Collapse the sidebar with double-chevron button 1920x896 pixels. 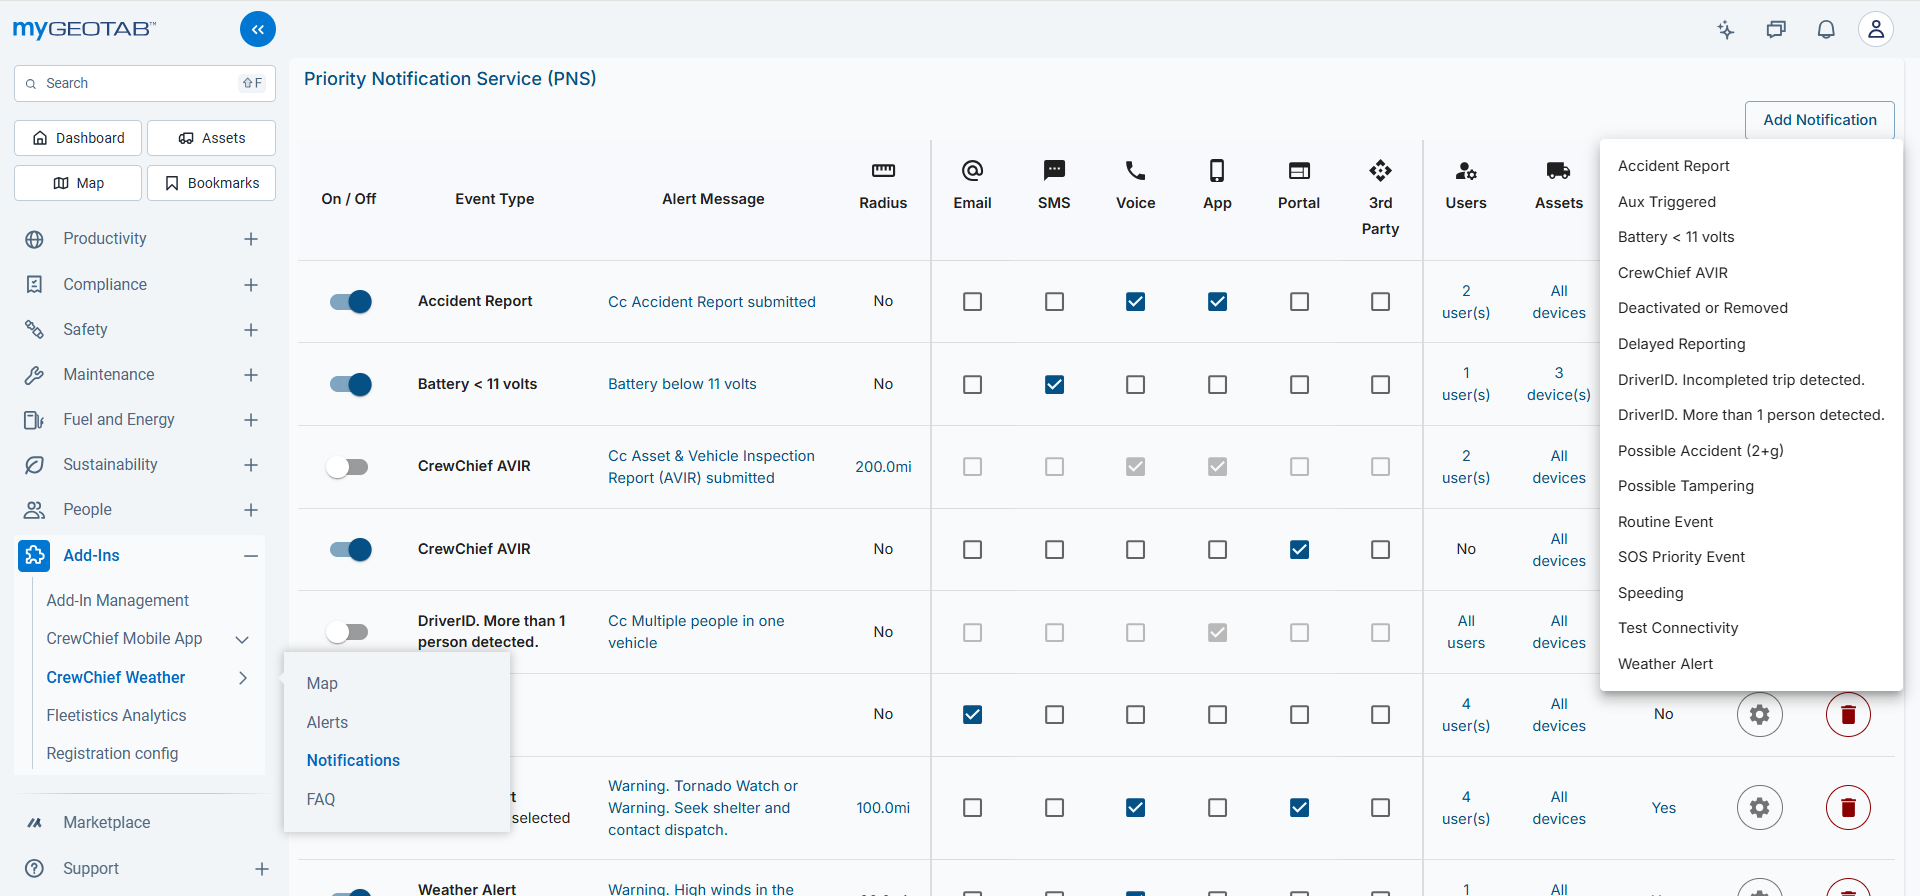(257, 29)
